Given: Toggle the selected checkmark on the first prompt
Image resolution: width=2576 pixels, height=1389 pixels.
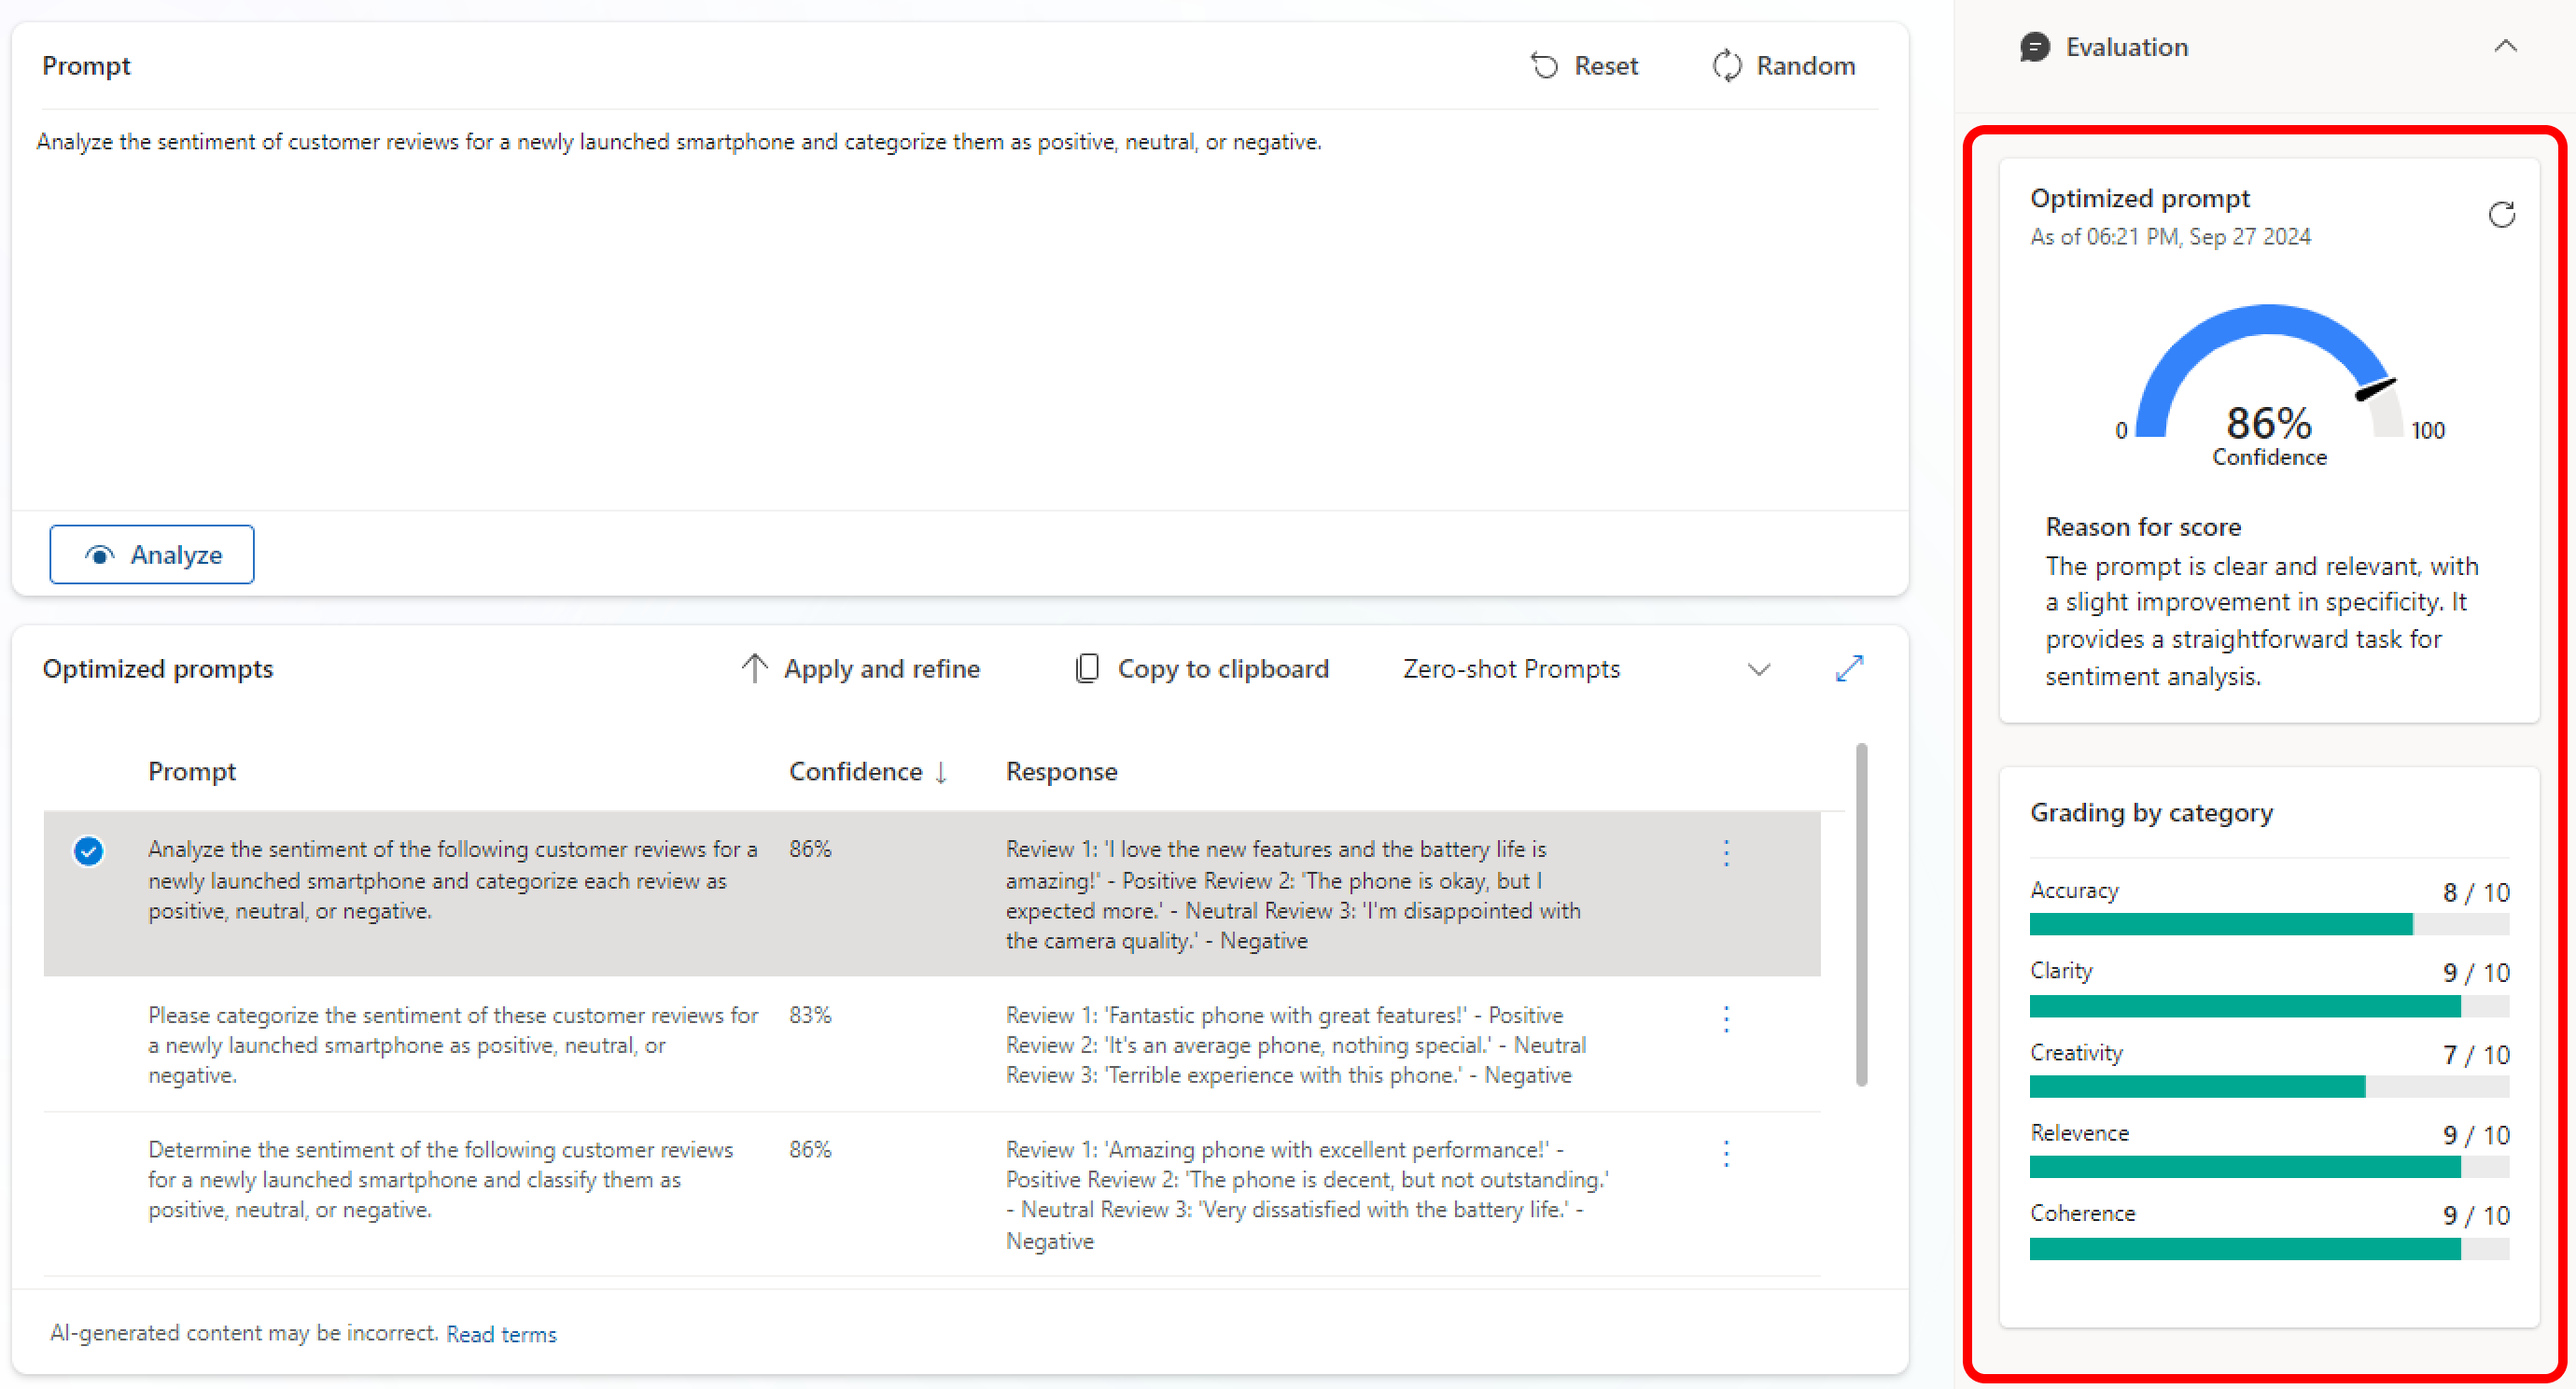Looking at the screenshot, I should click(88, 851).
